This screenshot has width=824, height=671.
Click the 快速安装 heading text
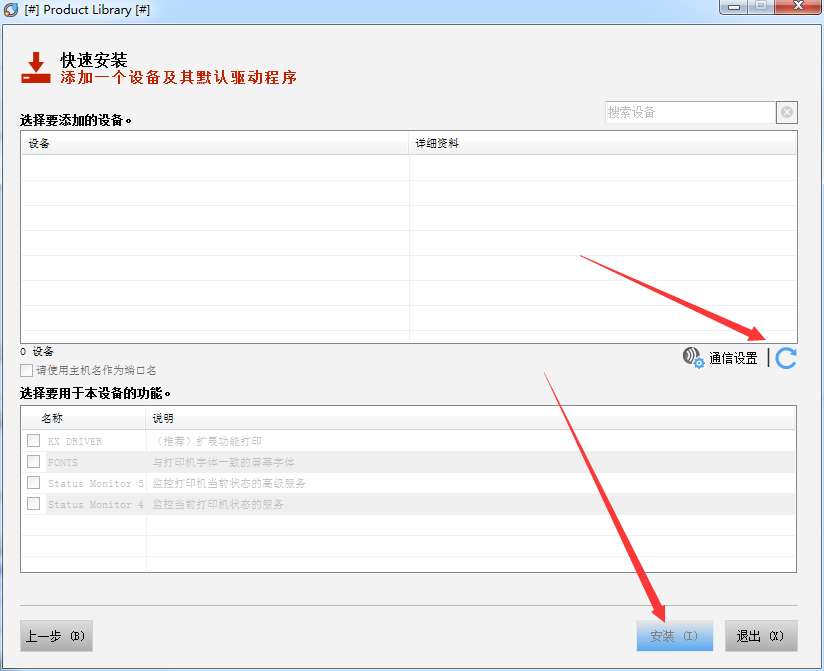tap(94, 60)
